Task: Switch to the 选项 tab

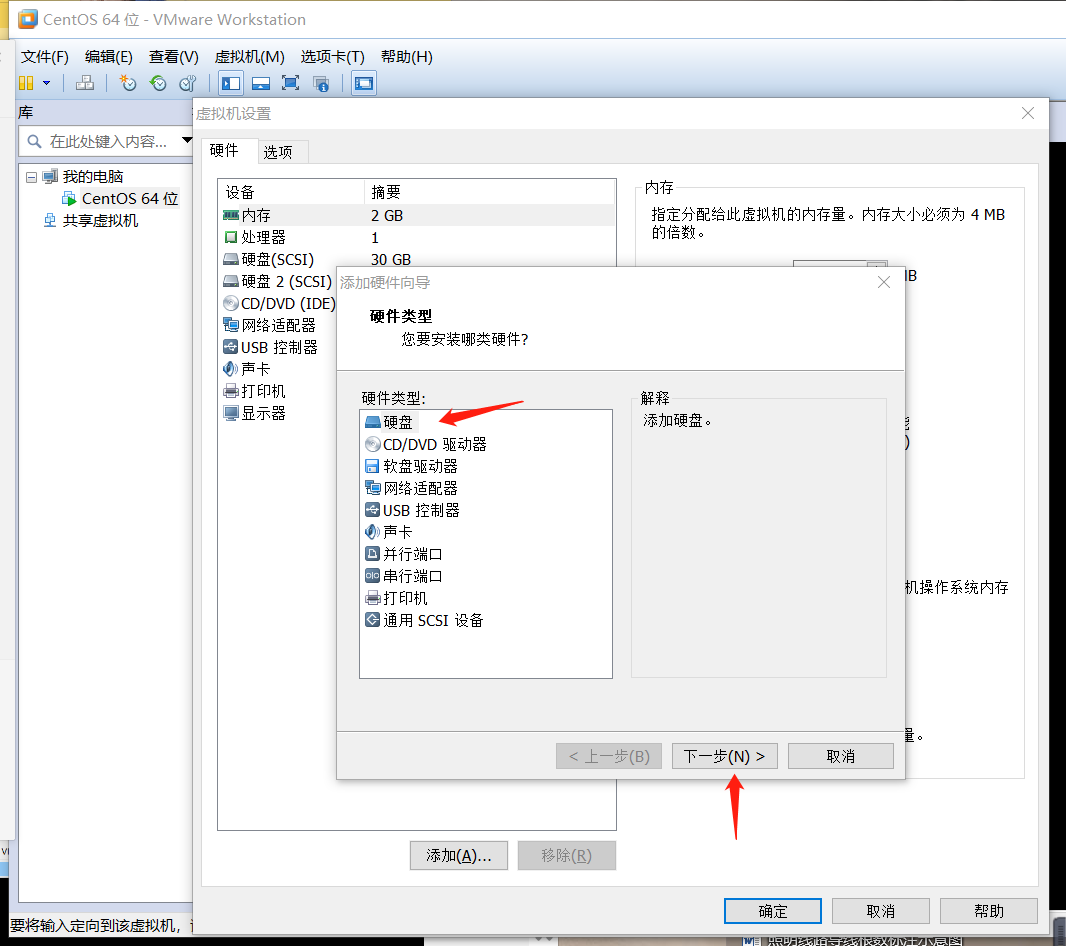Action: click(277, 152)
